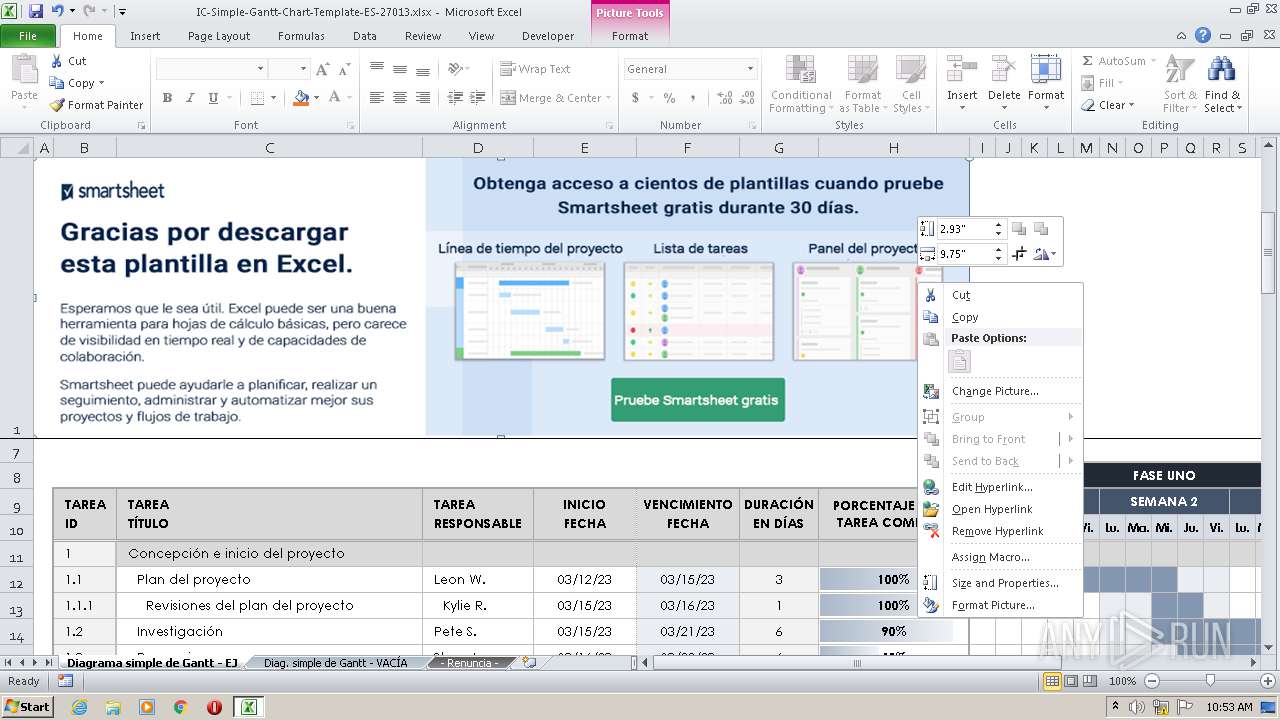Click the Decrease Indent icon
This screenshot has width=1280, height=720.
[455, 98]
